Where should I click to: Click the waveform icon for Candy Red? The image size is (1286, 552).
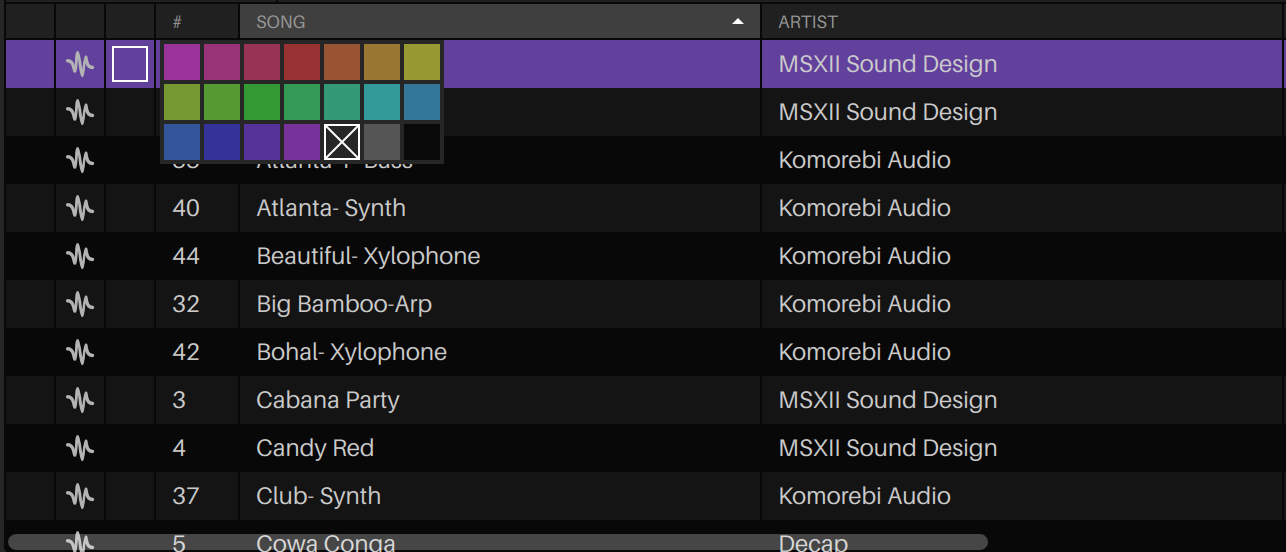coord(80,448)
